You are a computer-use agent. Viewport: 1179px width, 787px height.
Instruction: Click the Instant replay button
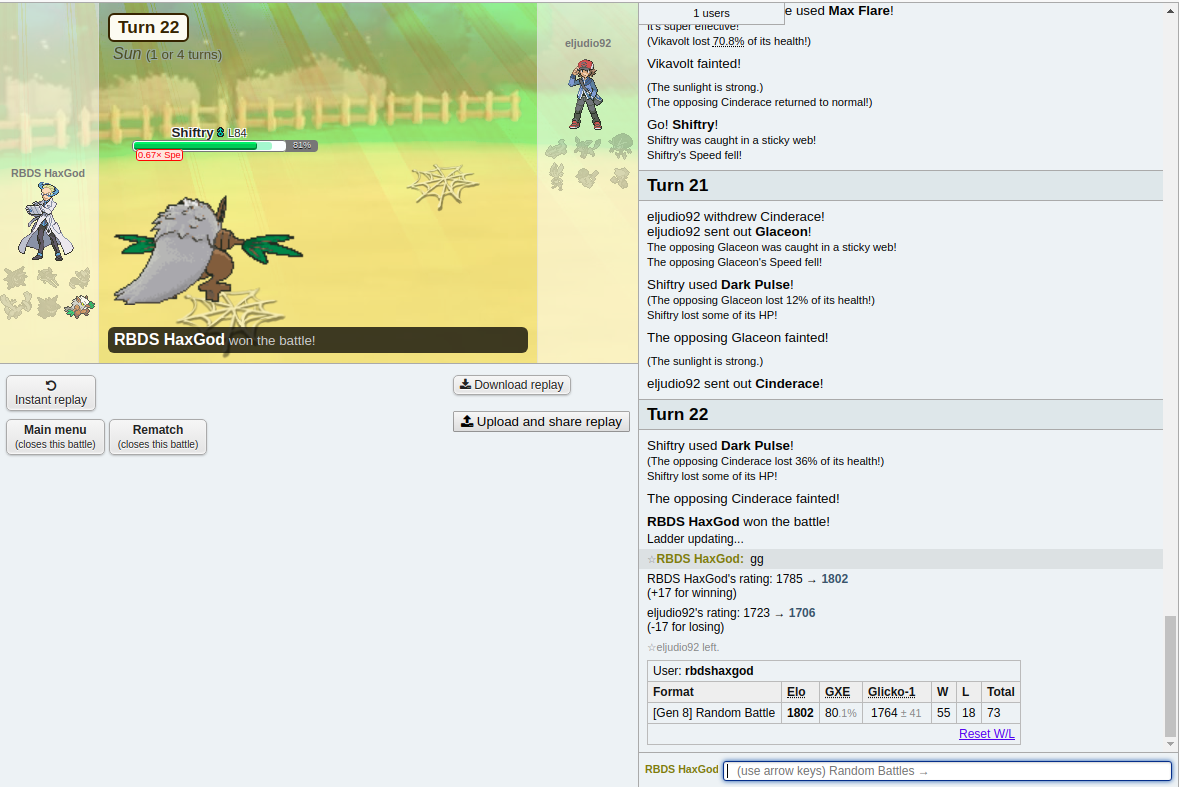point(51,392)
